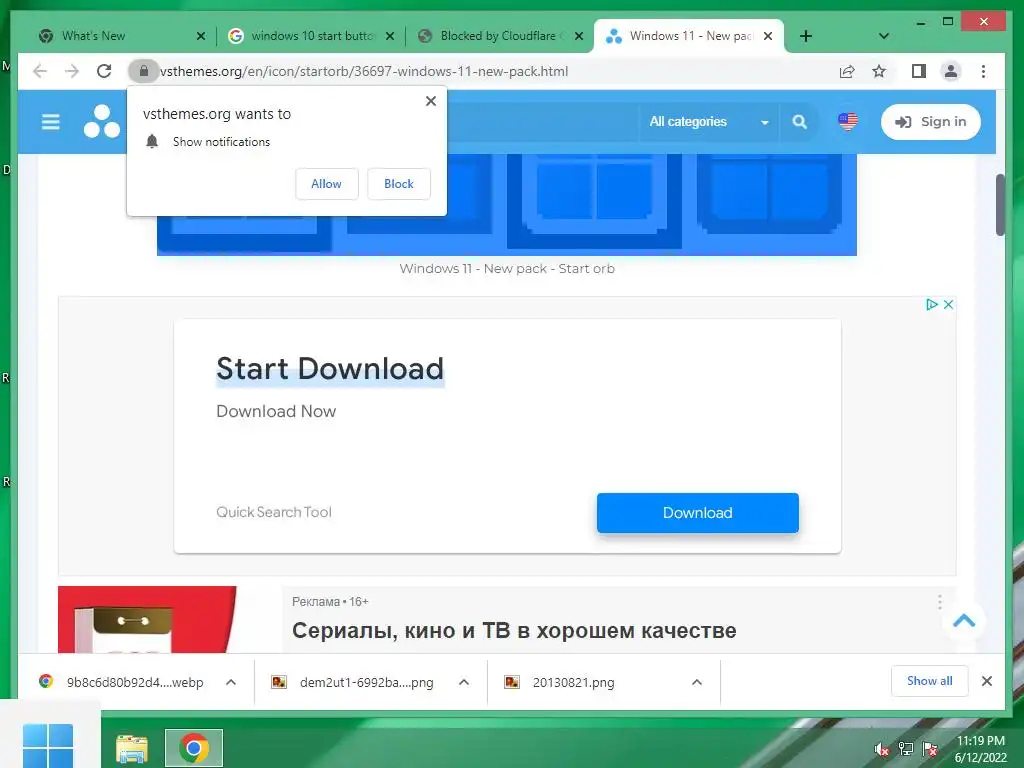1024x768 pixels.
Task: Click the Download Now ad text
Action: pyautogui.click(x=276, y=411)
